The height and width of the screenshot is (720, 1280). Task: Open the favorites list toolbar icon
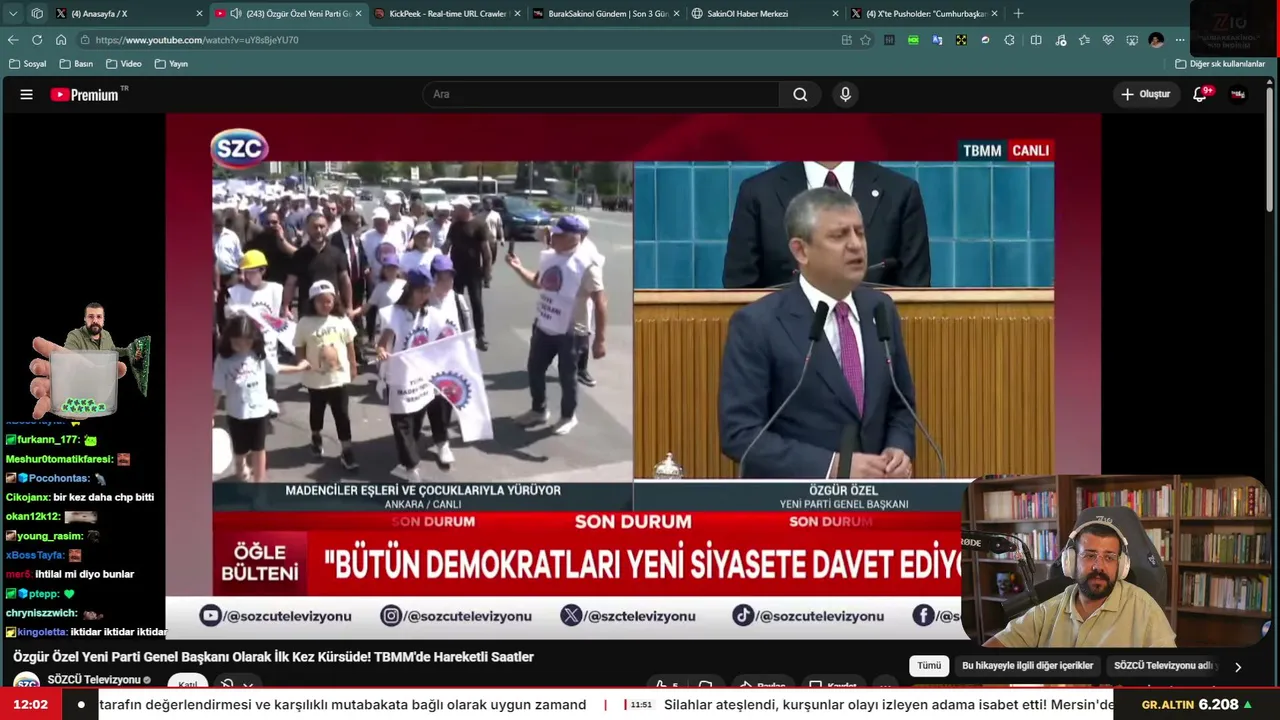(1084, 40)
